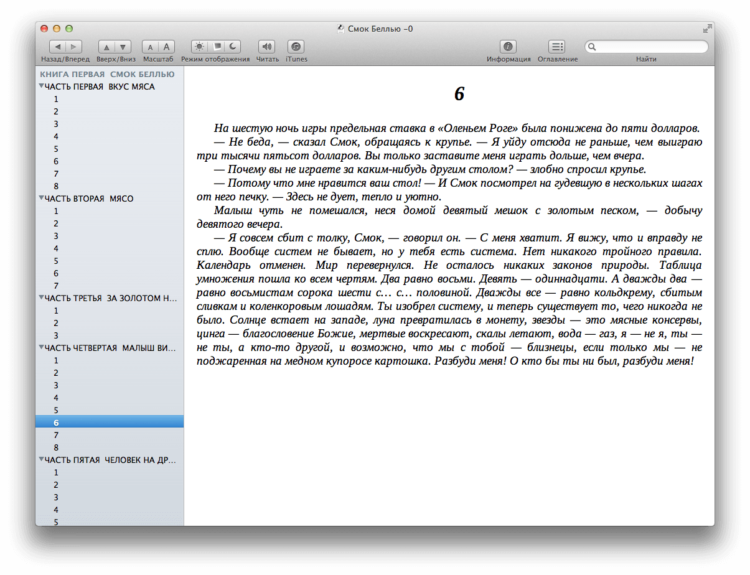This screenshot has width=750, height=575.
Task: Open chapter 1 of ЧАСТЬ ПЯТАЯ
Action: pyautogui.click(x=56, y=472)
